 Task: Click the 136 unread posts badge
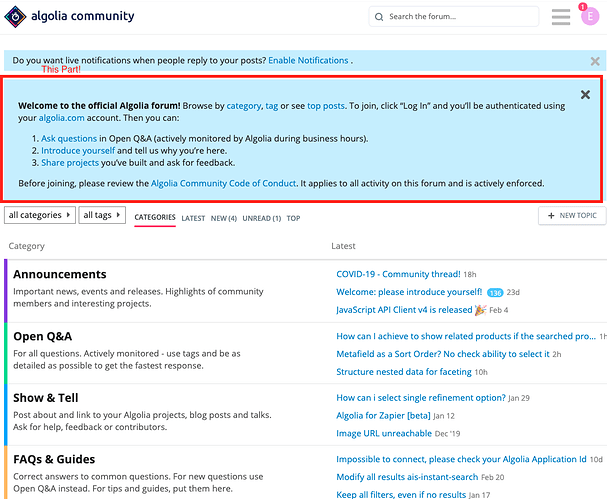tap(495, 293)
